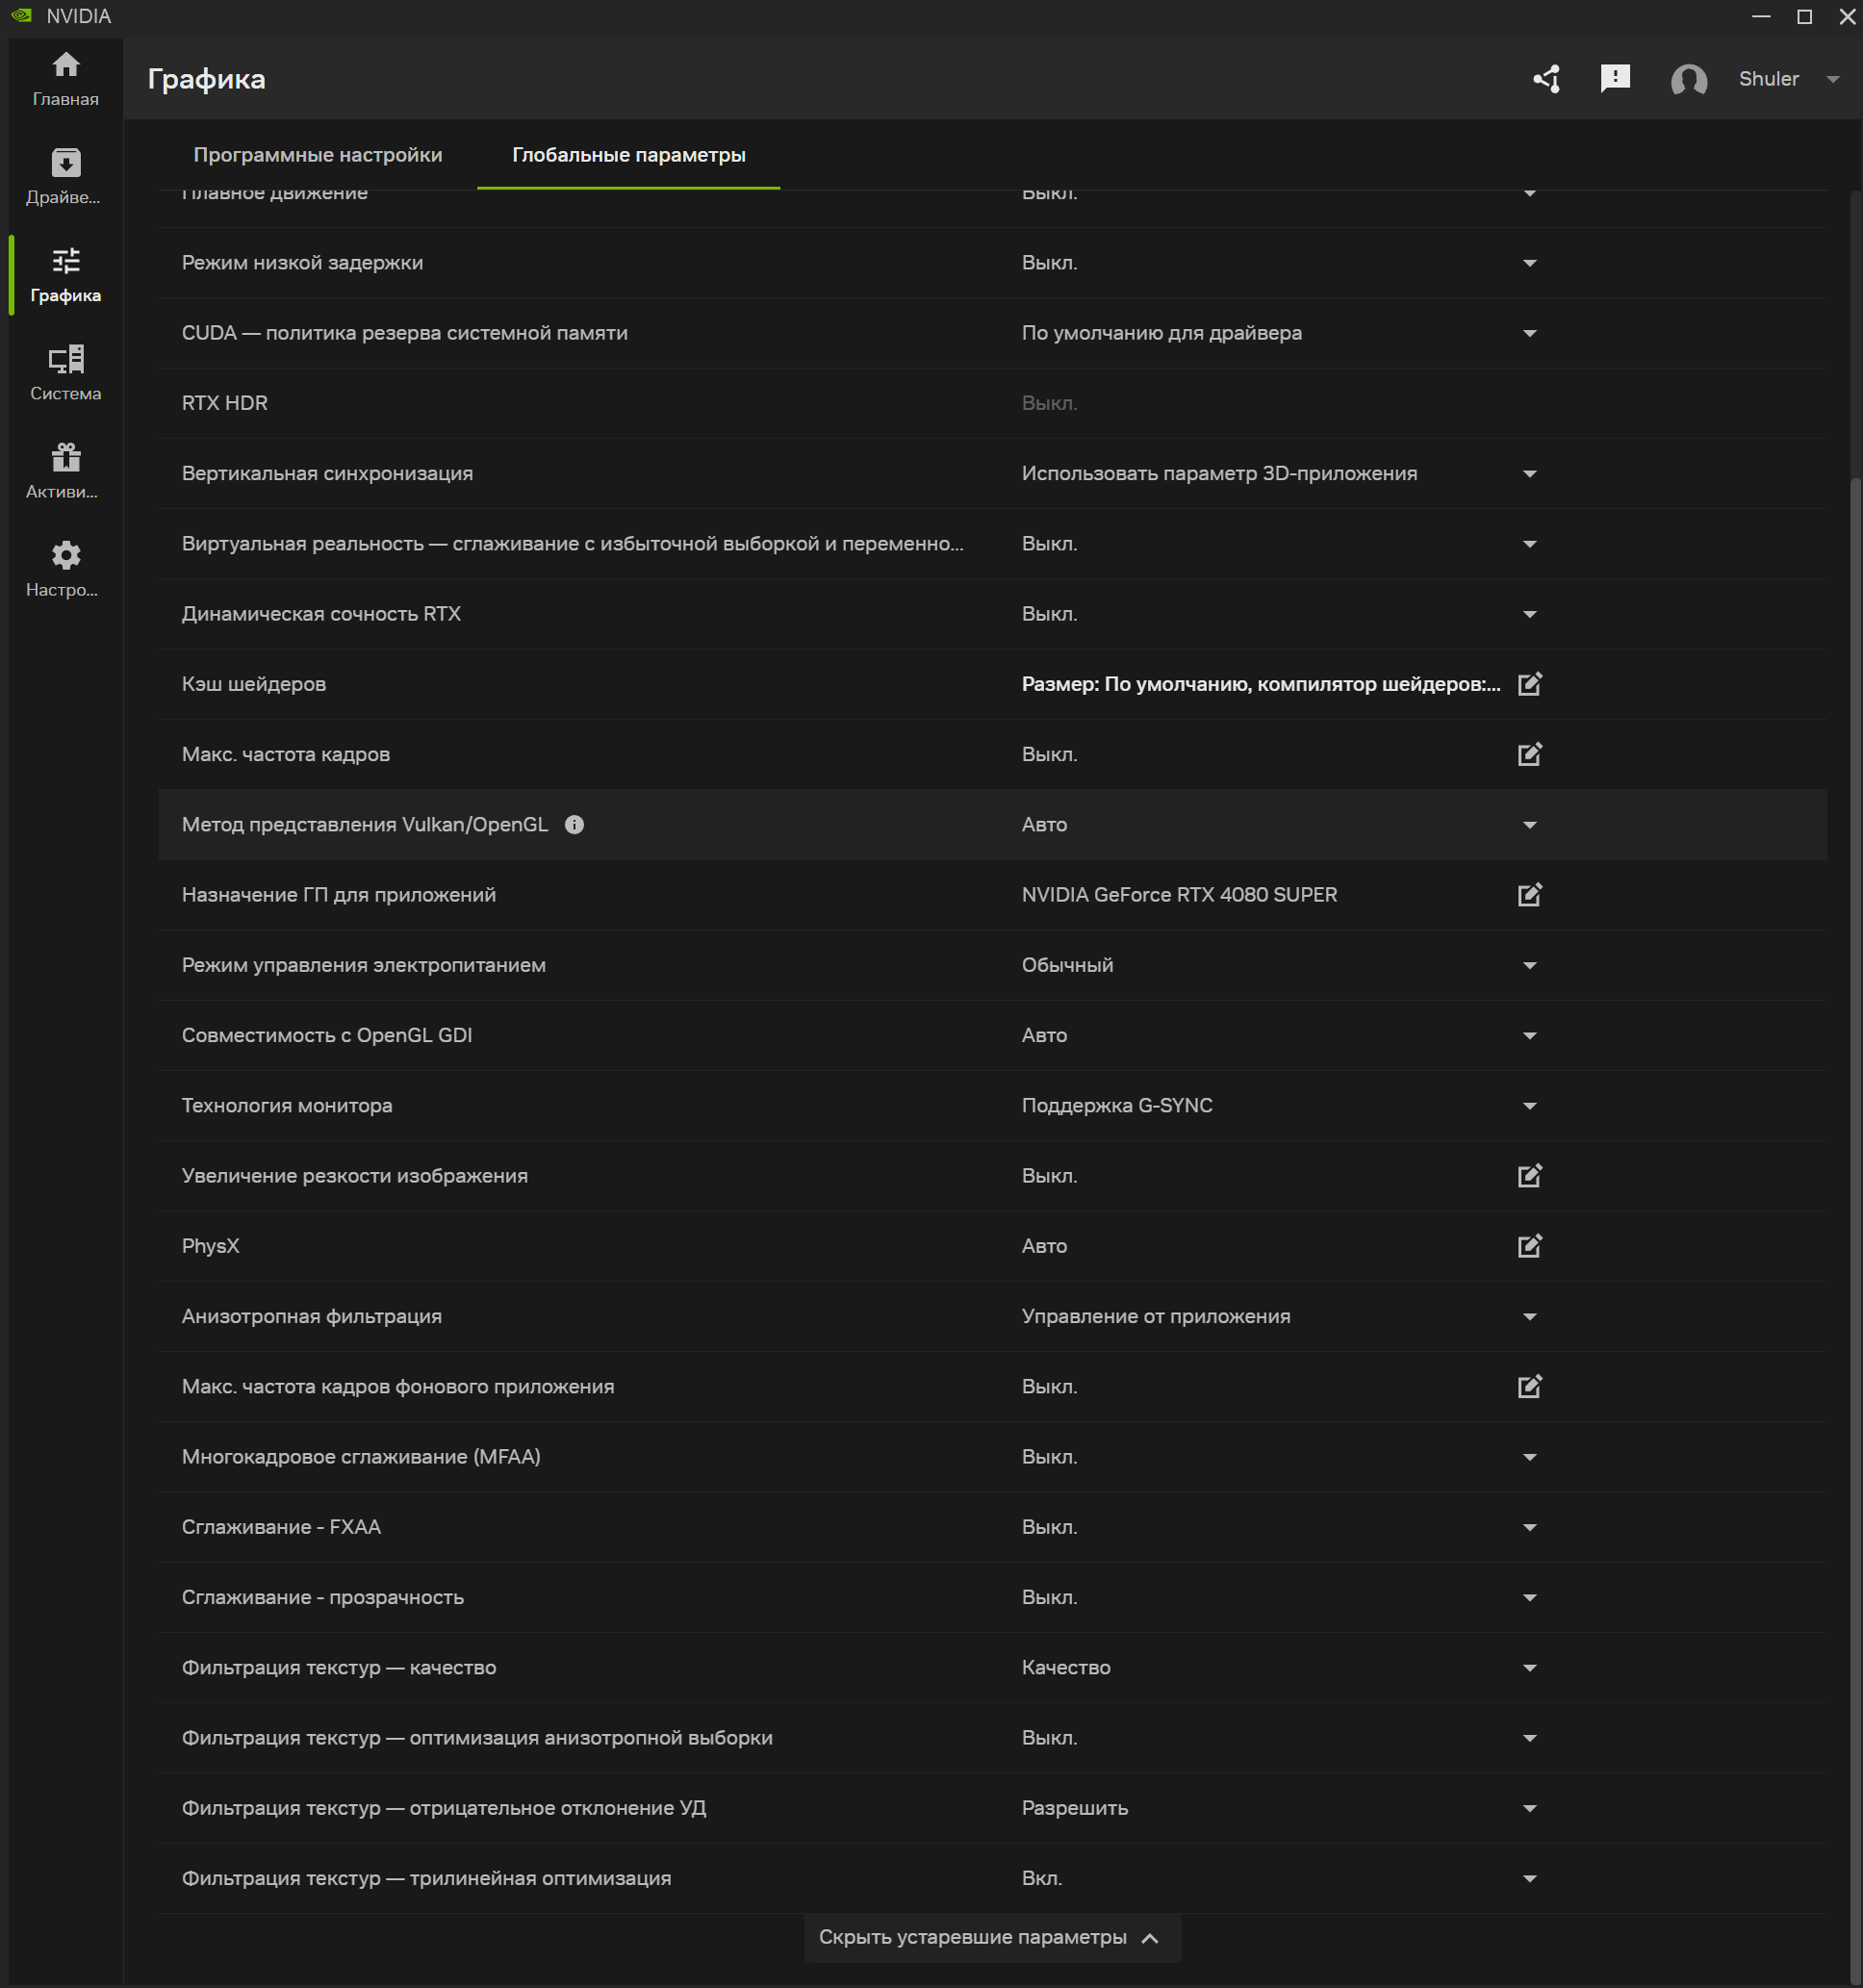Show info for Метод представления Vulkan/OpenGL
Screen dimensions: 1863x1988
(574, 825)
